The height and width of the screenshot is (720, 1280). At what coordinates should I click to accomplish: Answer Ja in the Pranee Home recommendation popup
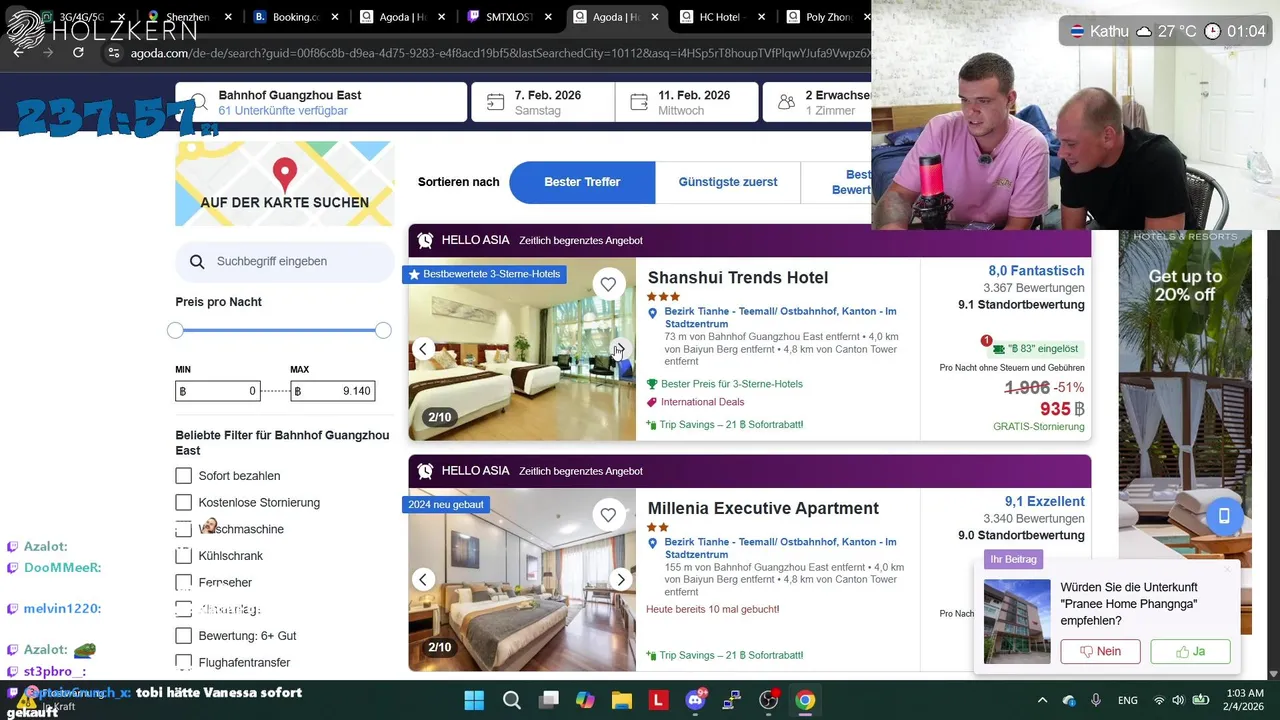pos(1190,651)
